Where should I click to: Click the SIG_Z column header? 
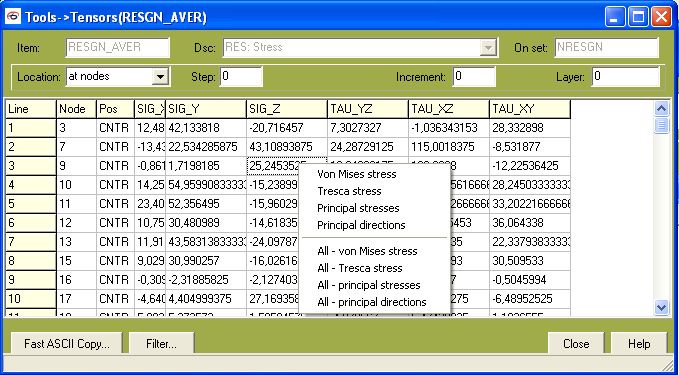click(x=287, y=109)
